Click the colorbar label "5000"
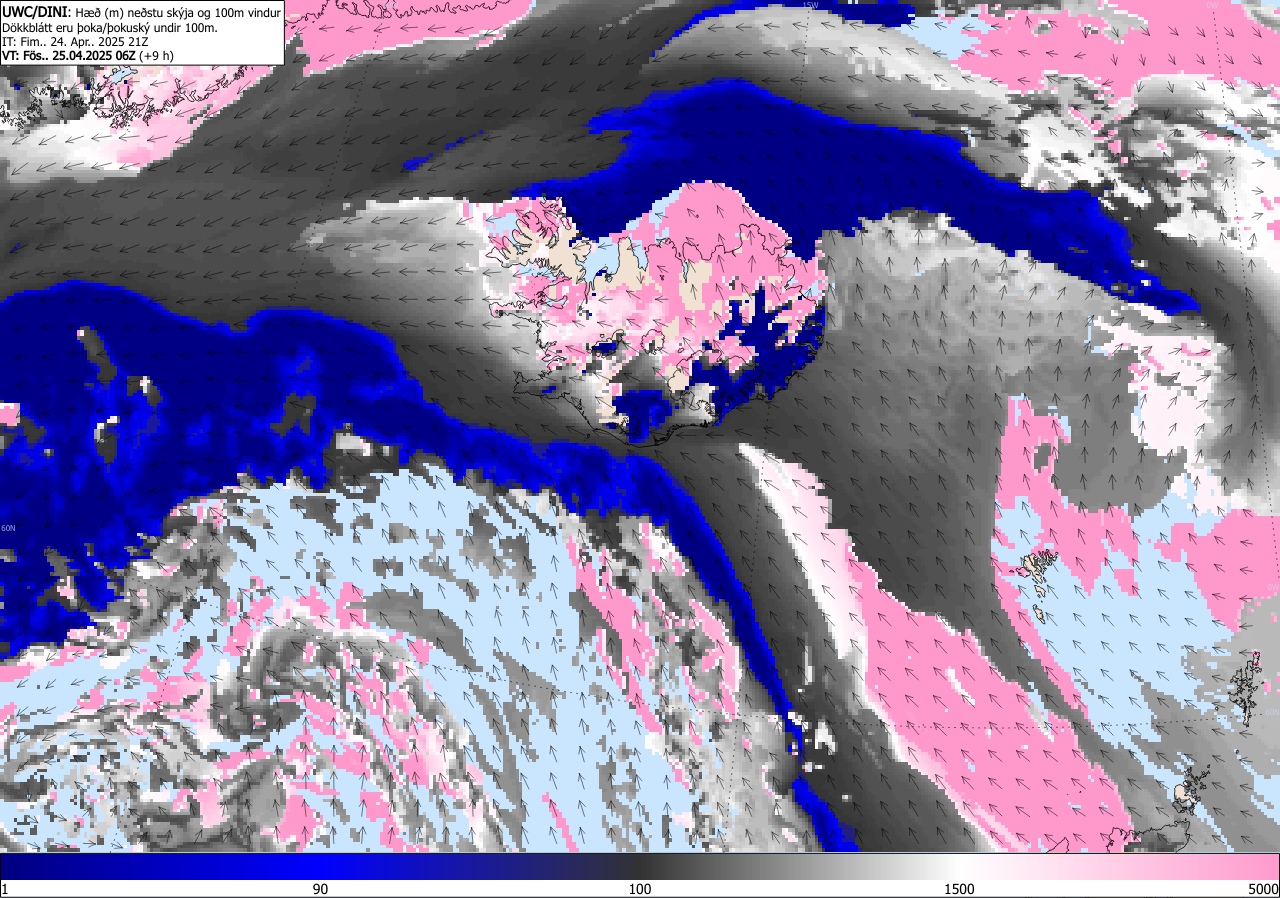 click(1263, 889)
